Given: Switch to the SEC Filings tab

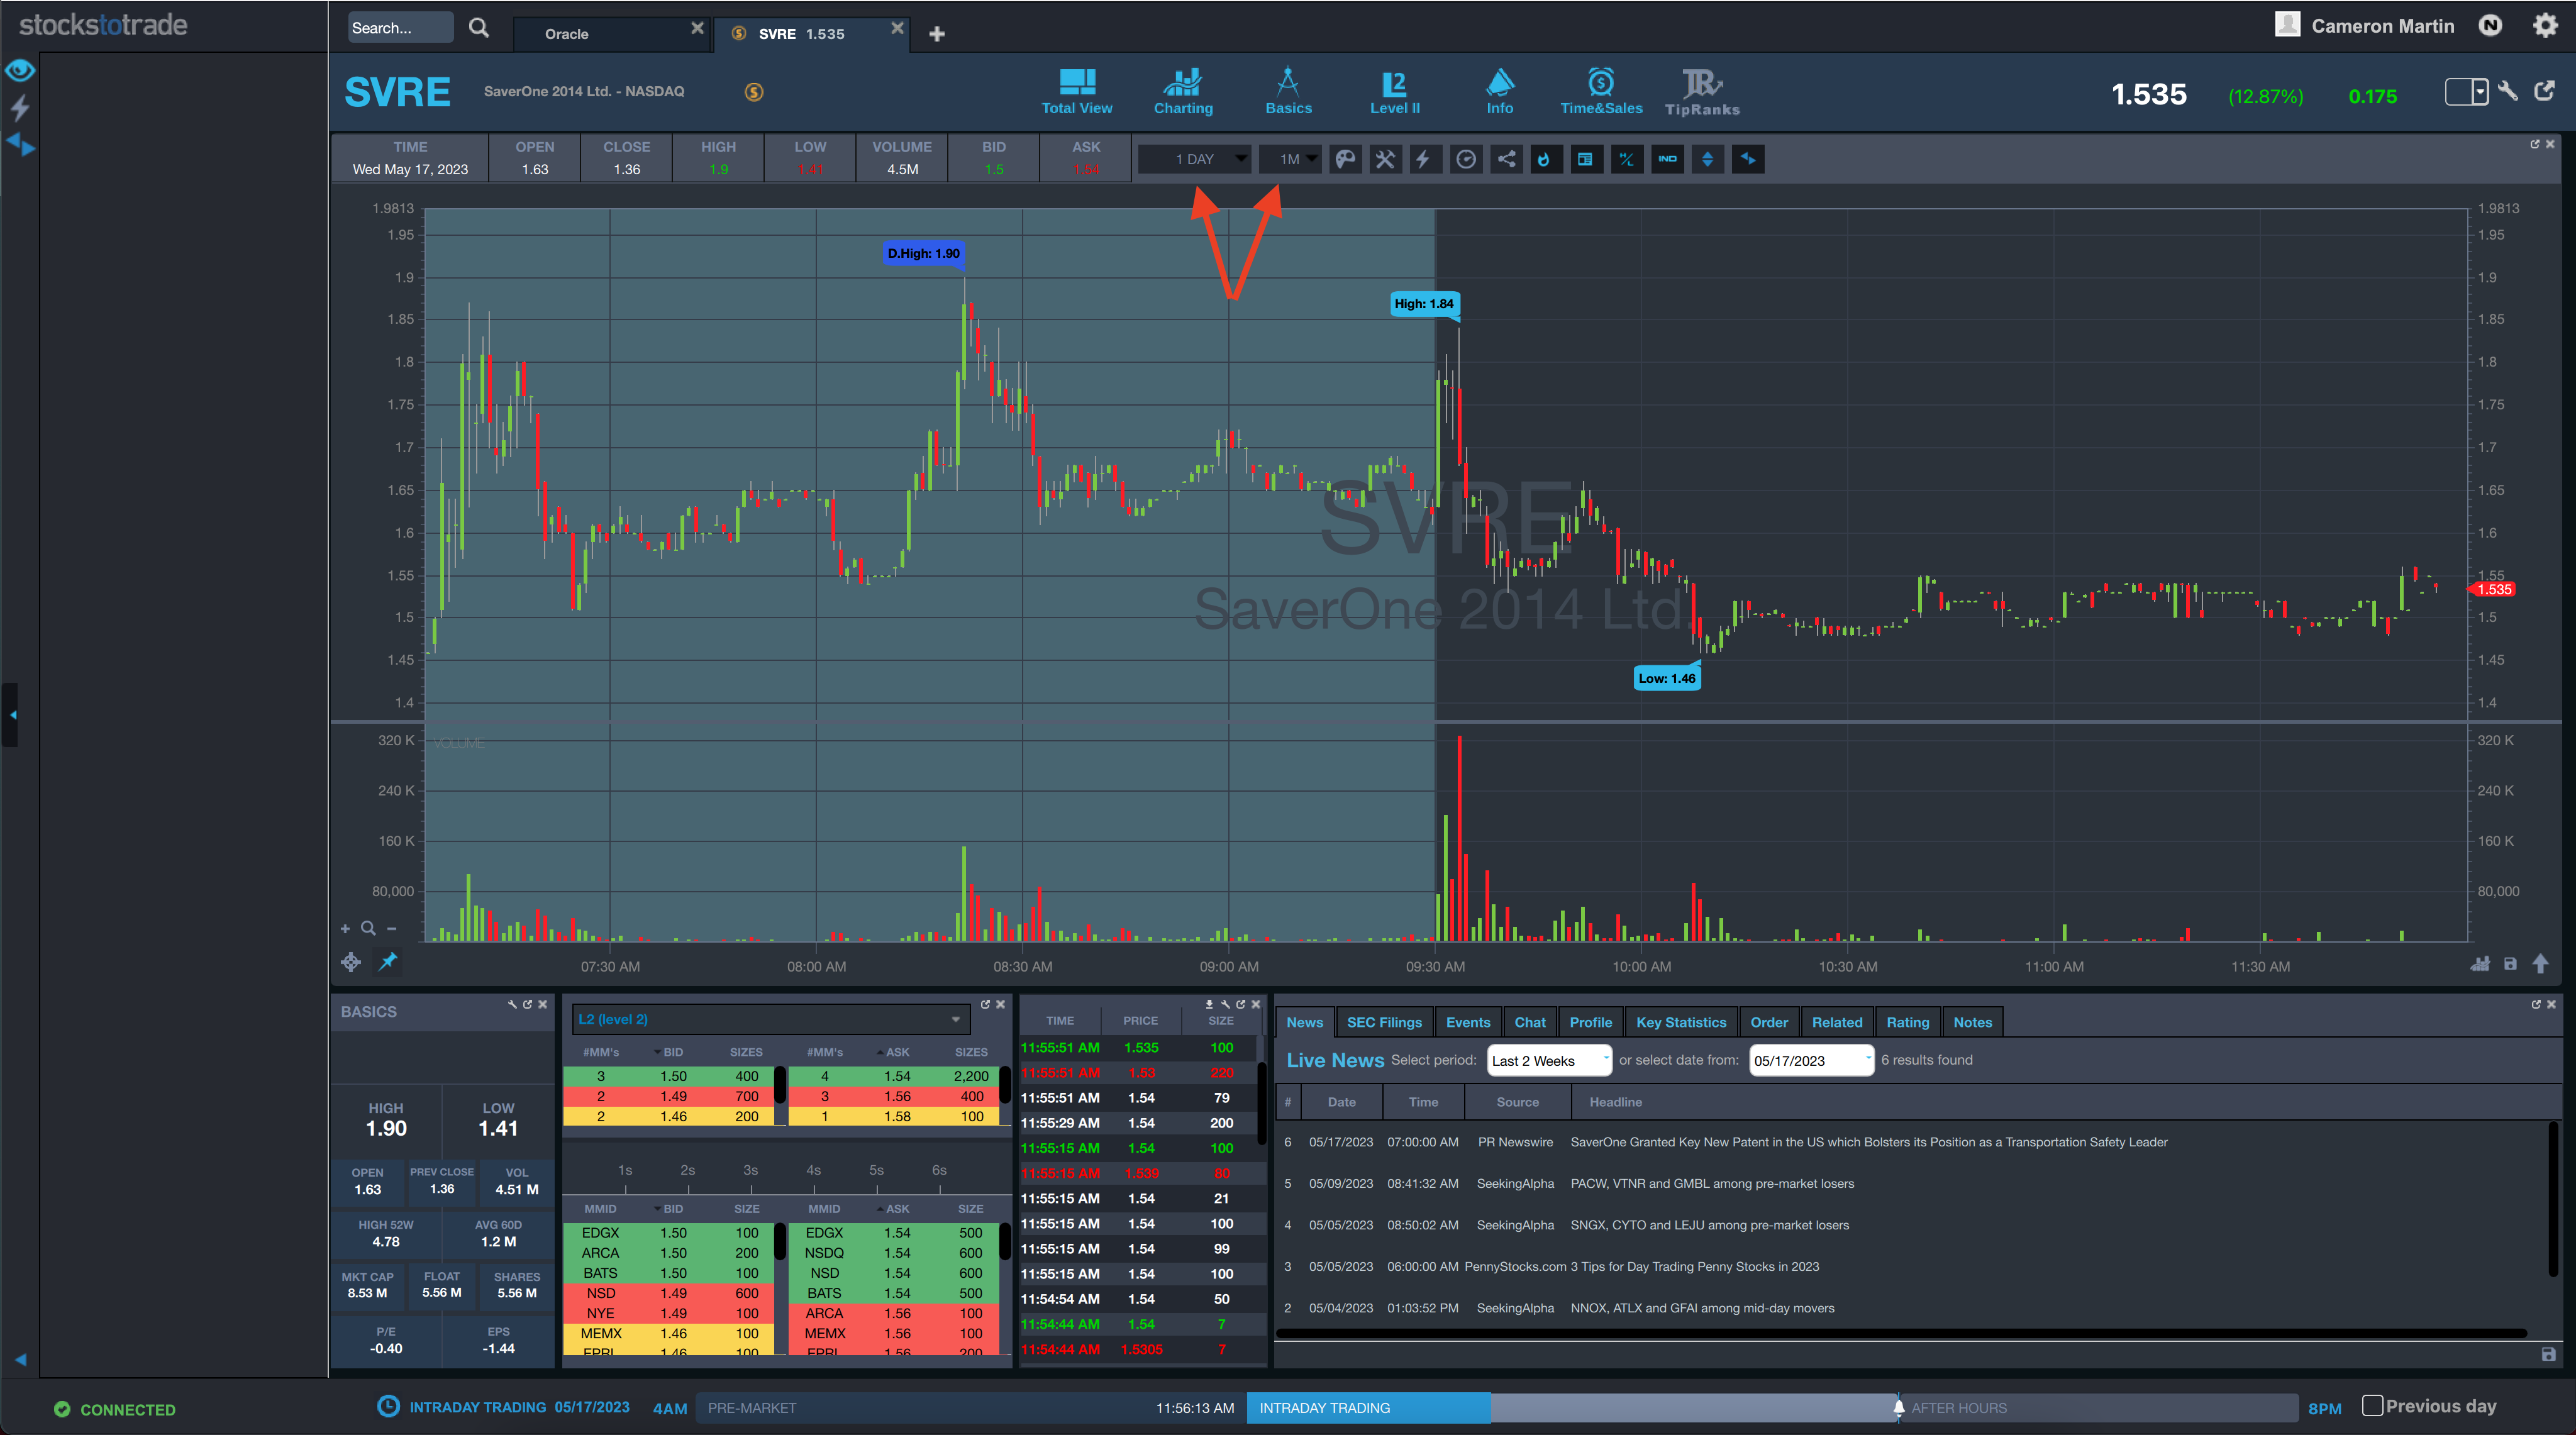Looking at the screenshot, I should (x=1384, y=1022).
